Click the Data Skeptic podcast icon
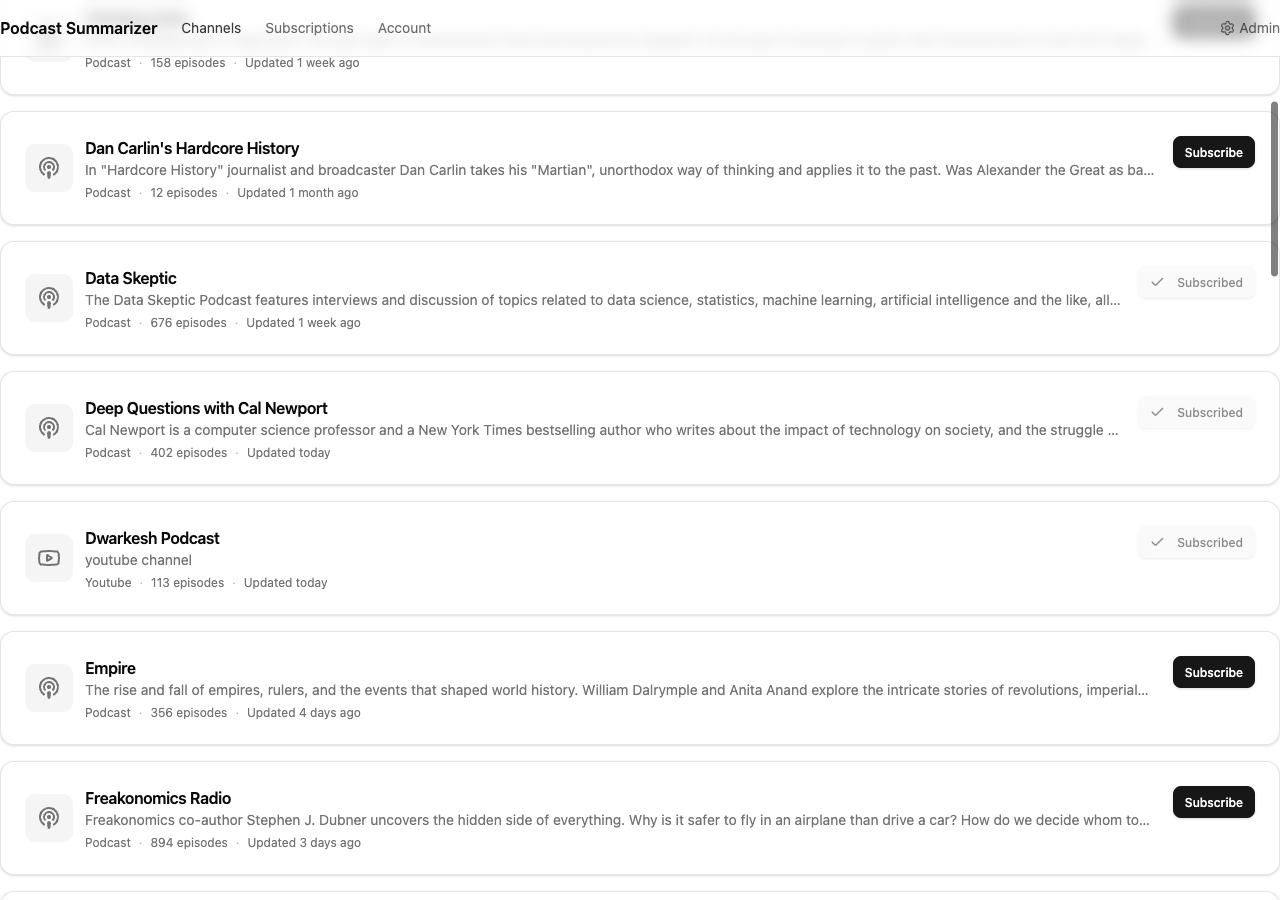The width and height of the screenshot is (1280, 900). click(x=48, y=297)
